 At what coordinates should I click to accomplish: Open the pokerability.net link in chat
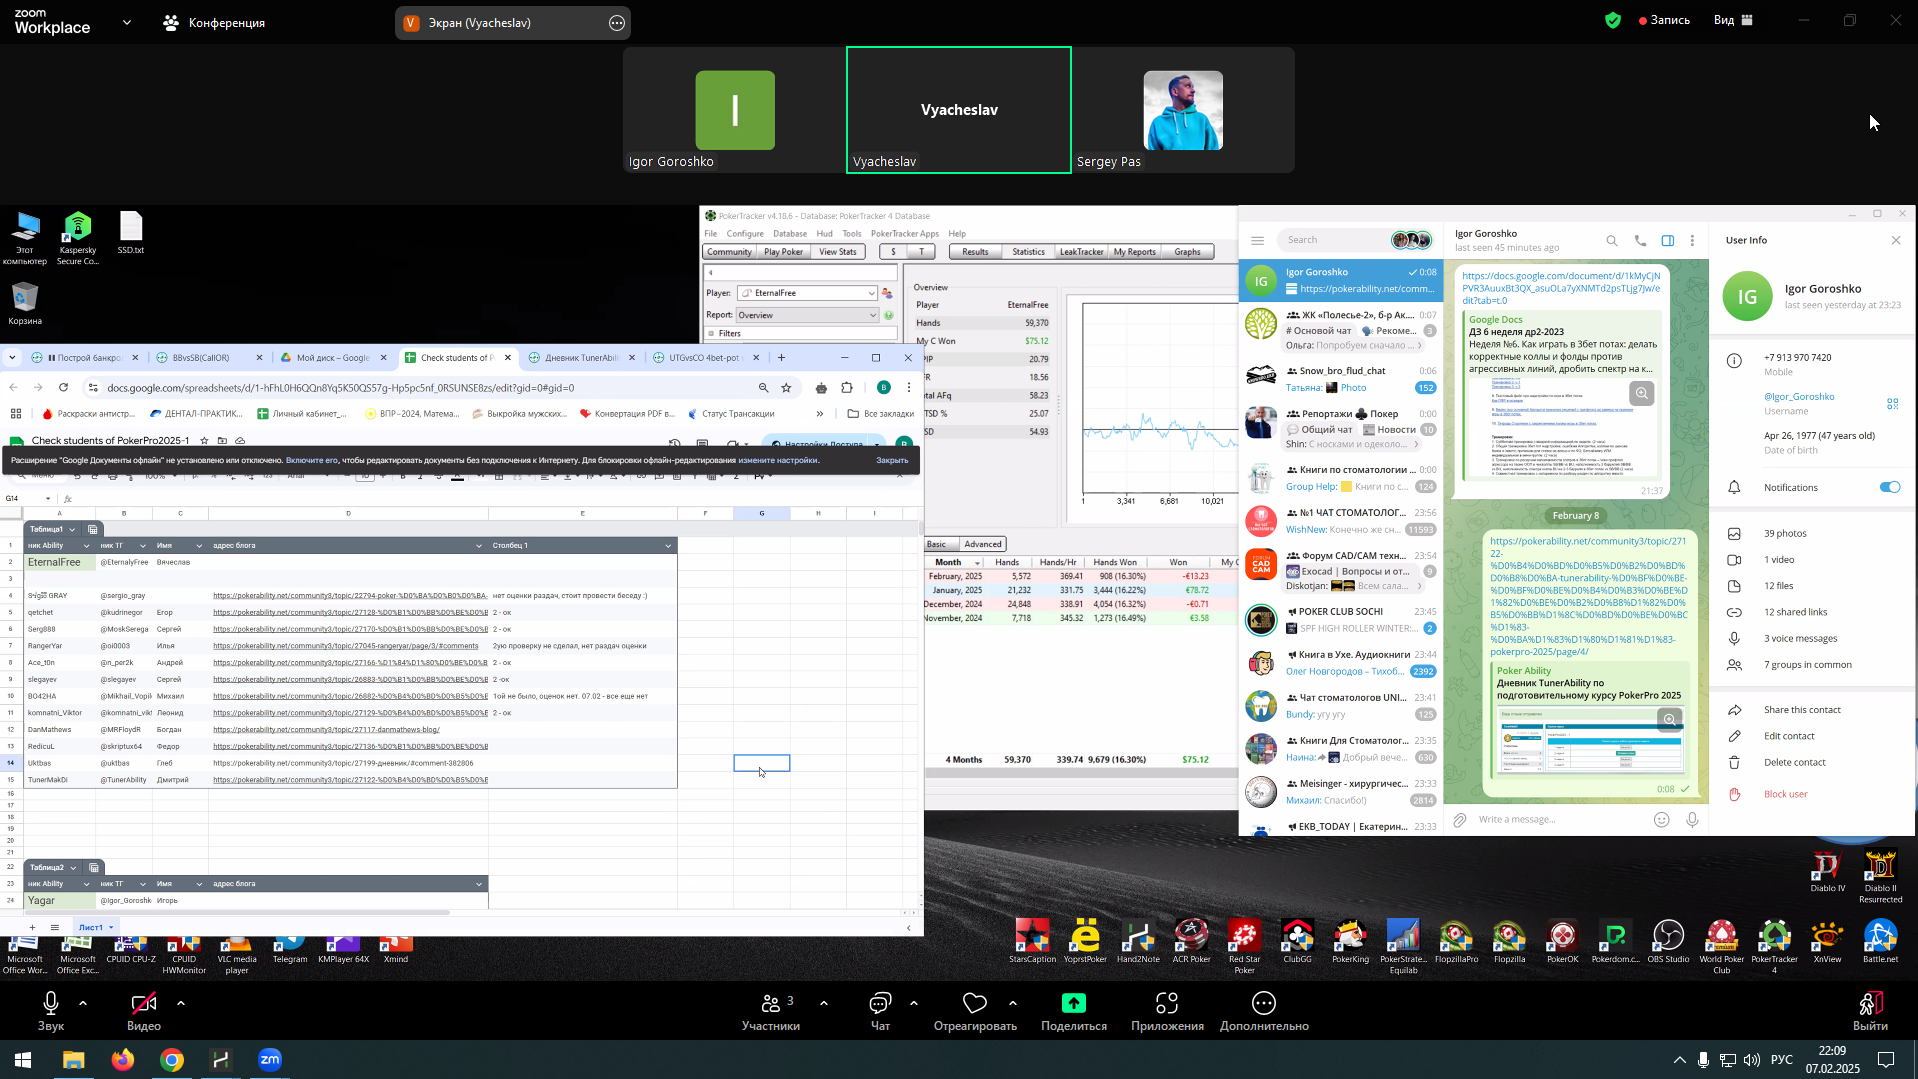[1588, 596]
